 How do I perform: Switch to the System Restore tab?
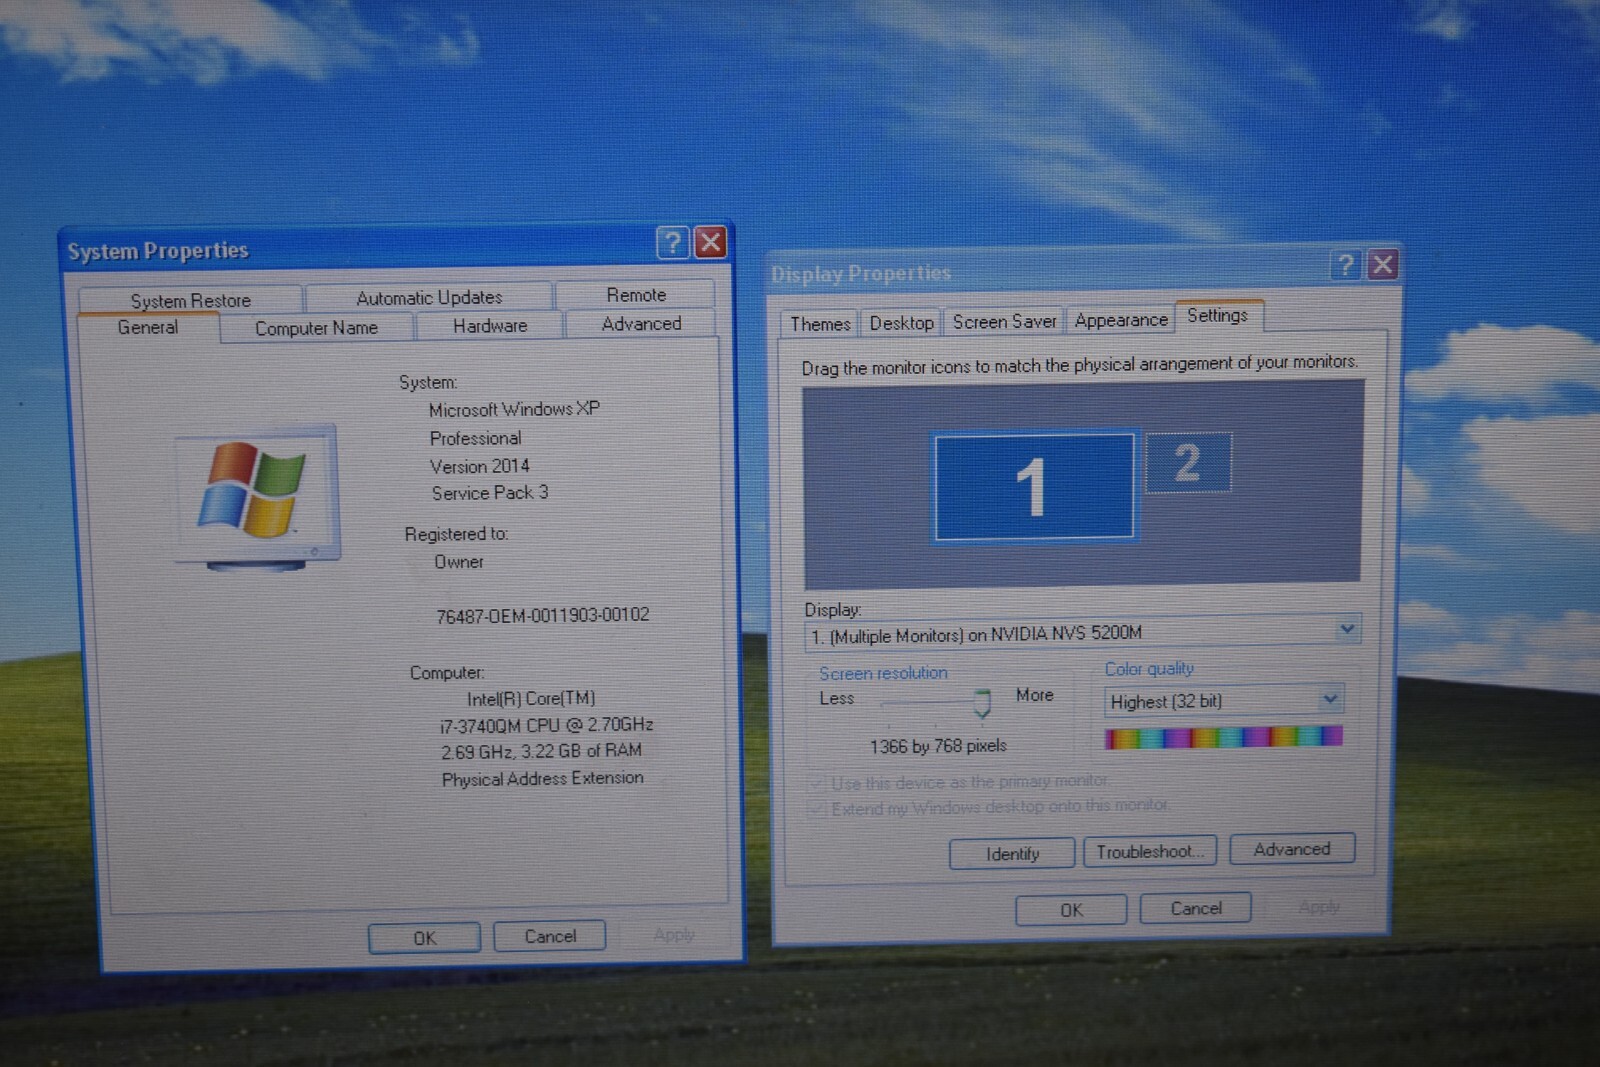pyautogui.click(x=190, y=300)
